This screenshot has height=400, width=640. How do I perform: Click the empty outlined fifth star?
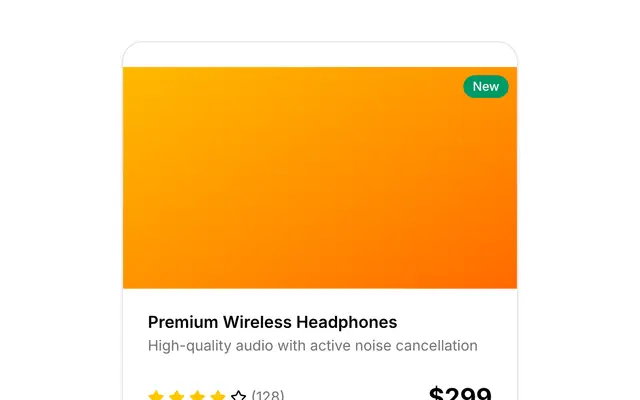(x=238, y=396)
